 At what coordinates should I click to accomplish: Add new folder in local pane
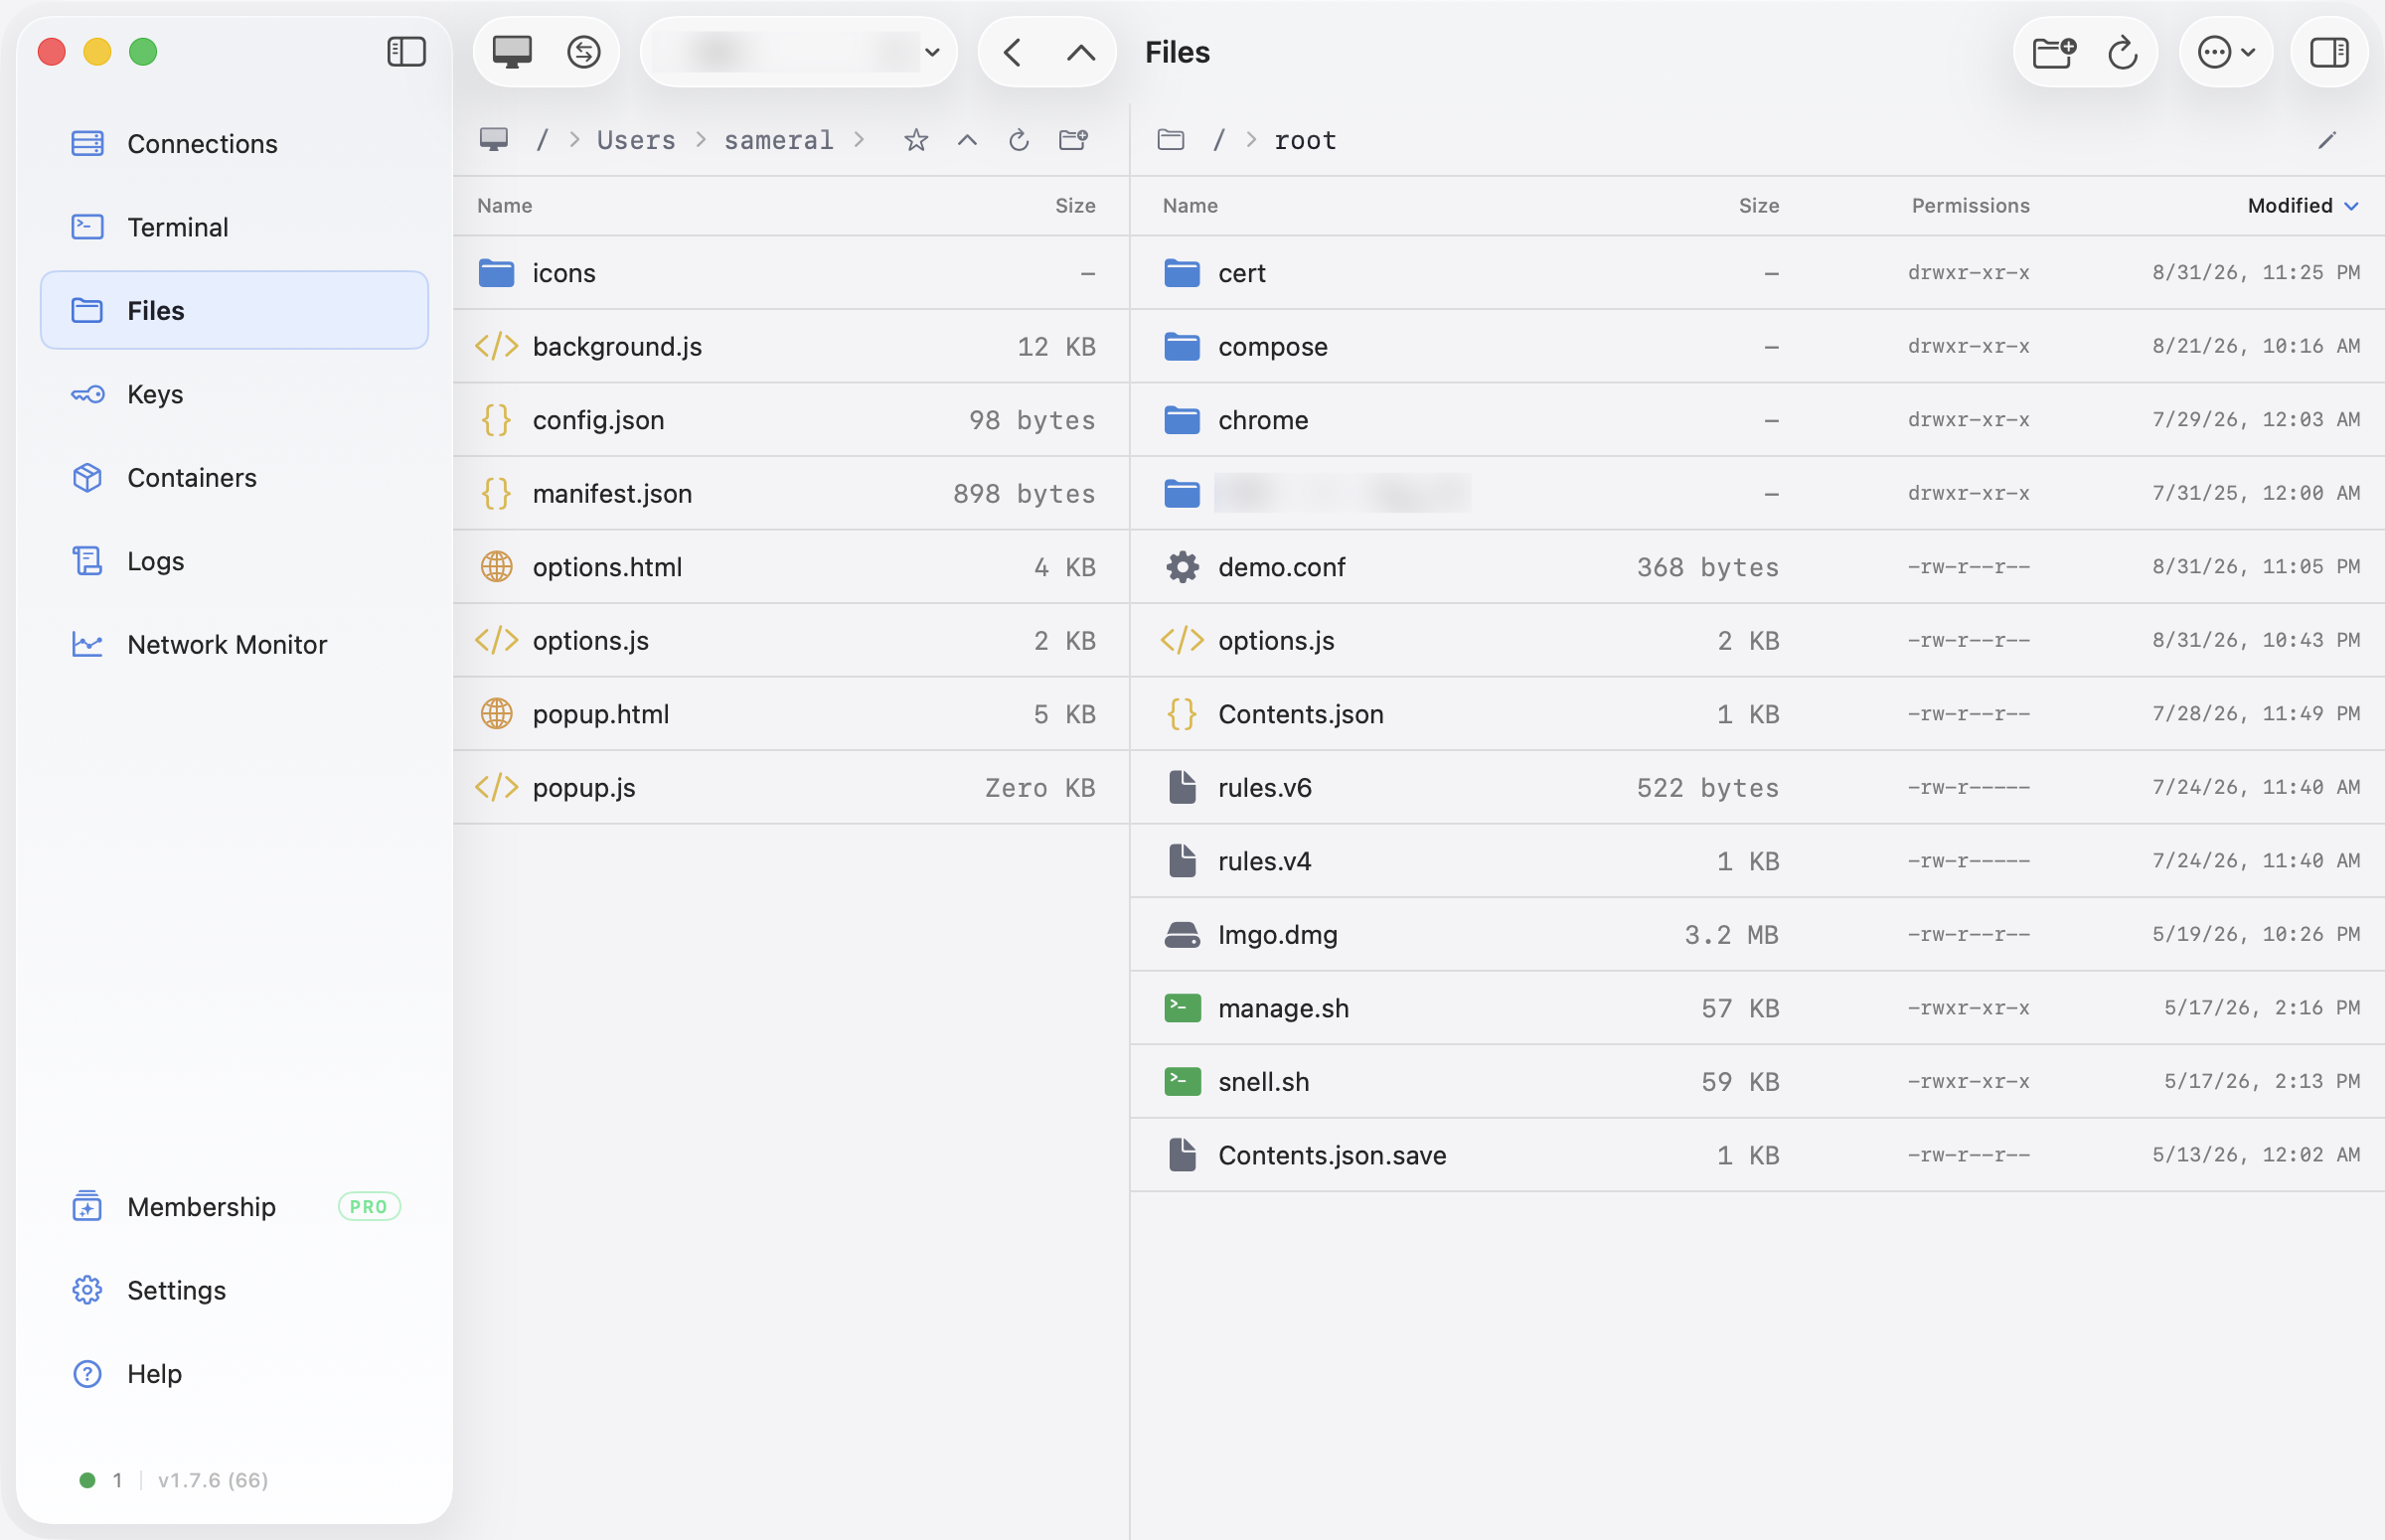tap(1074, 140)
